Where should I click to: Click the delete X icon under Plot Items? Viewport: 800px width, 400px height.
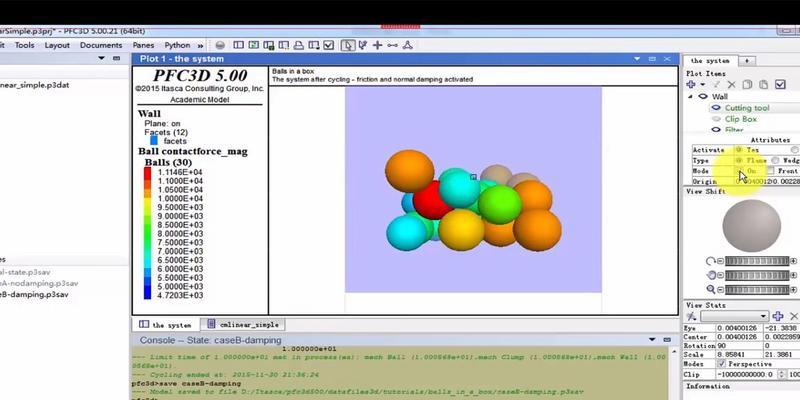[x=732, y=85]
